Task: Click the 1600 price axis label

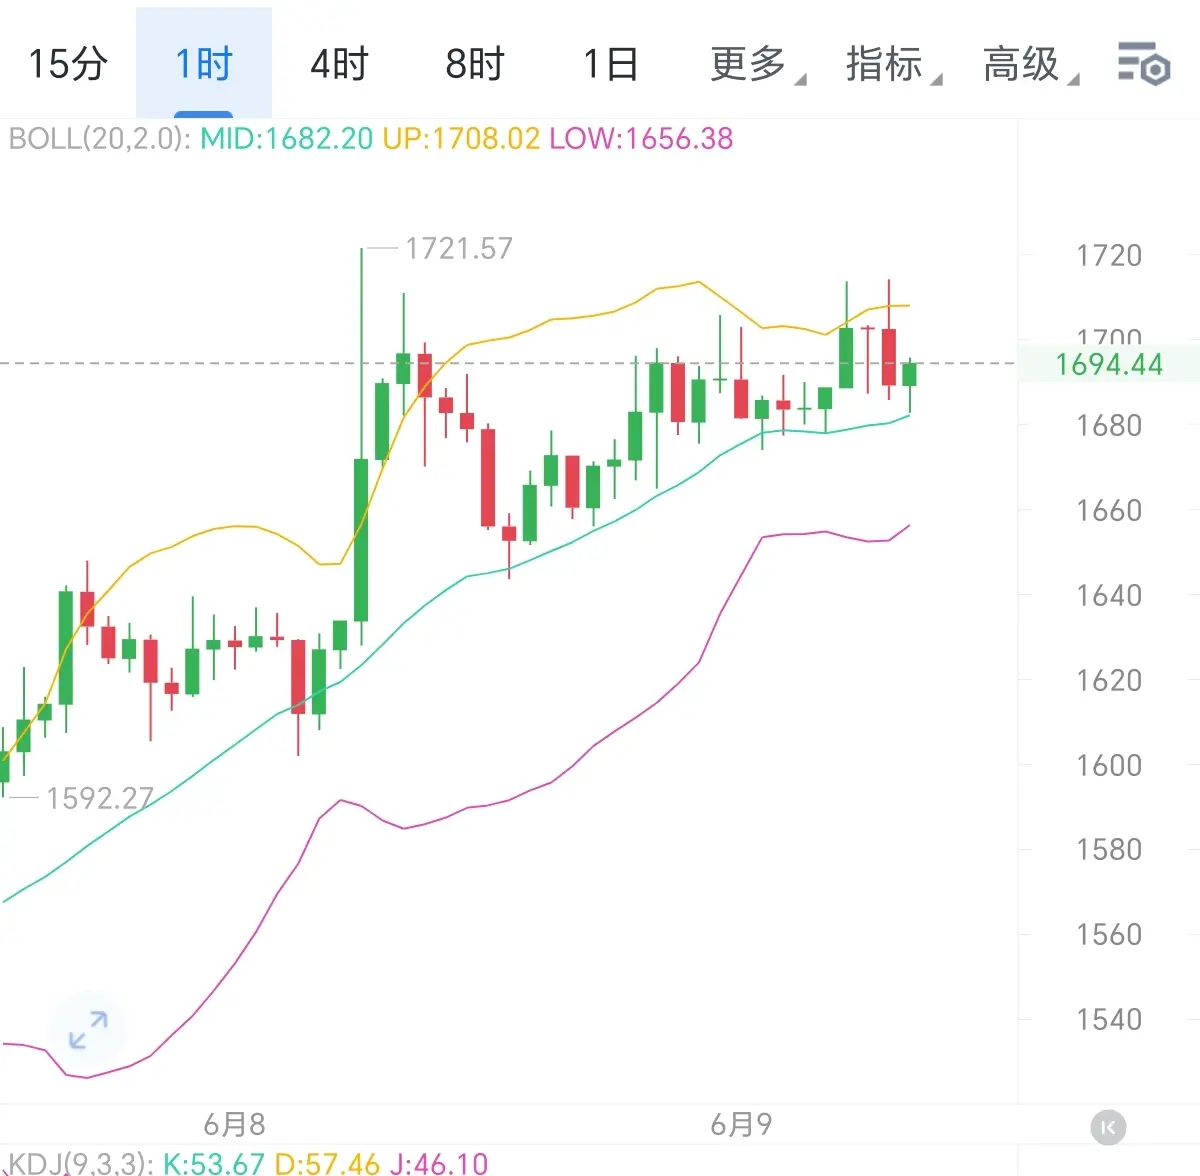Action: click(1109, 766)
